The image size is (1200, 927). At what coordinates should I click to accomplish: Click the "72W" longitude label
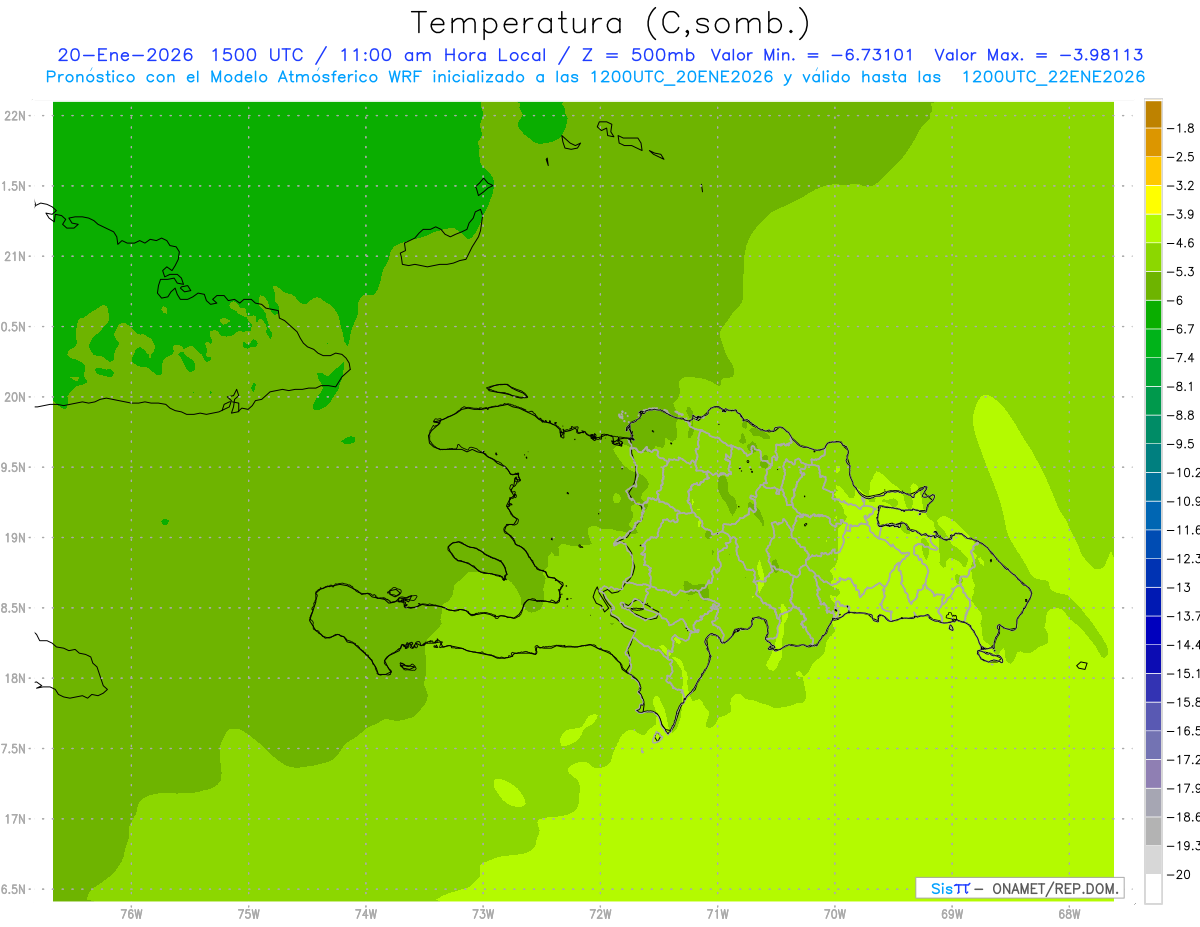(600, 914)
